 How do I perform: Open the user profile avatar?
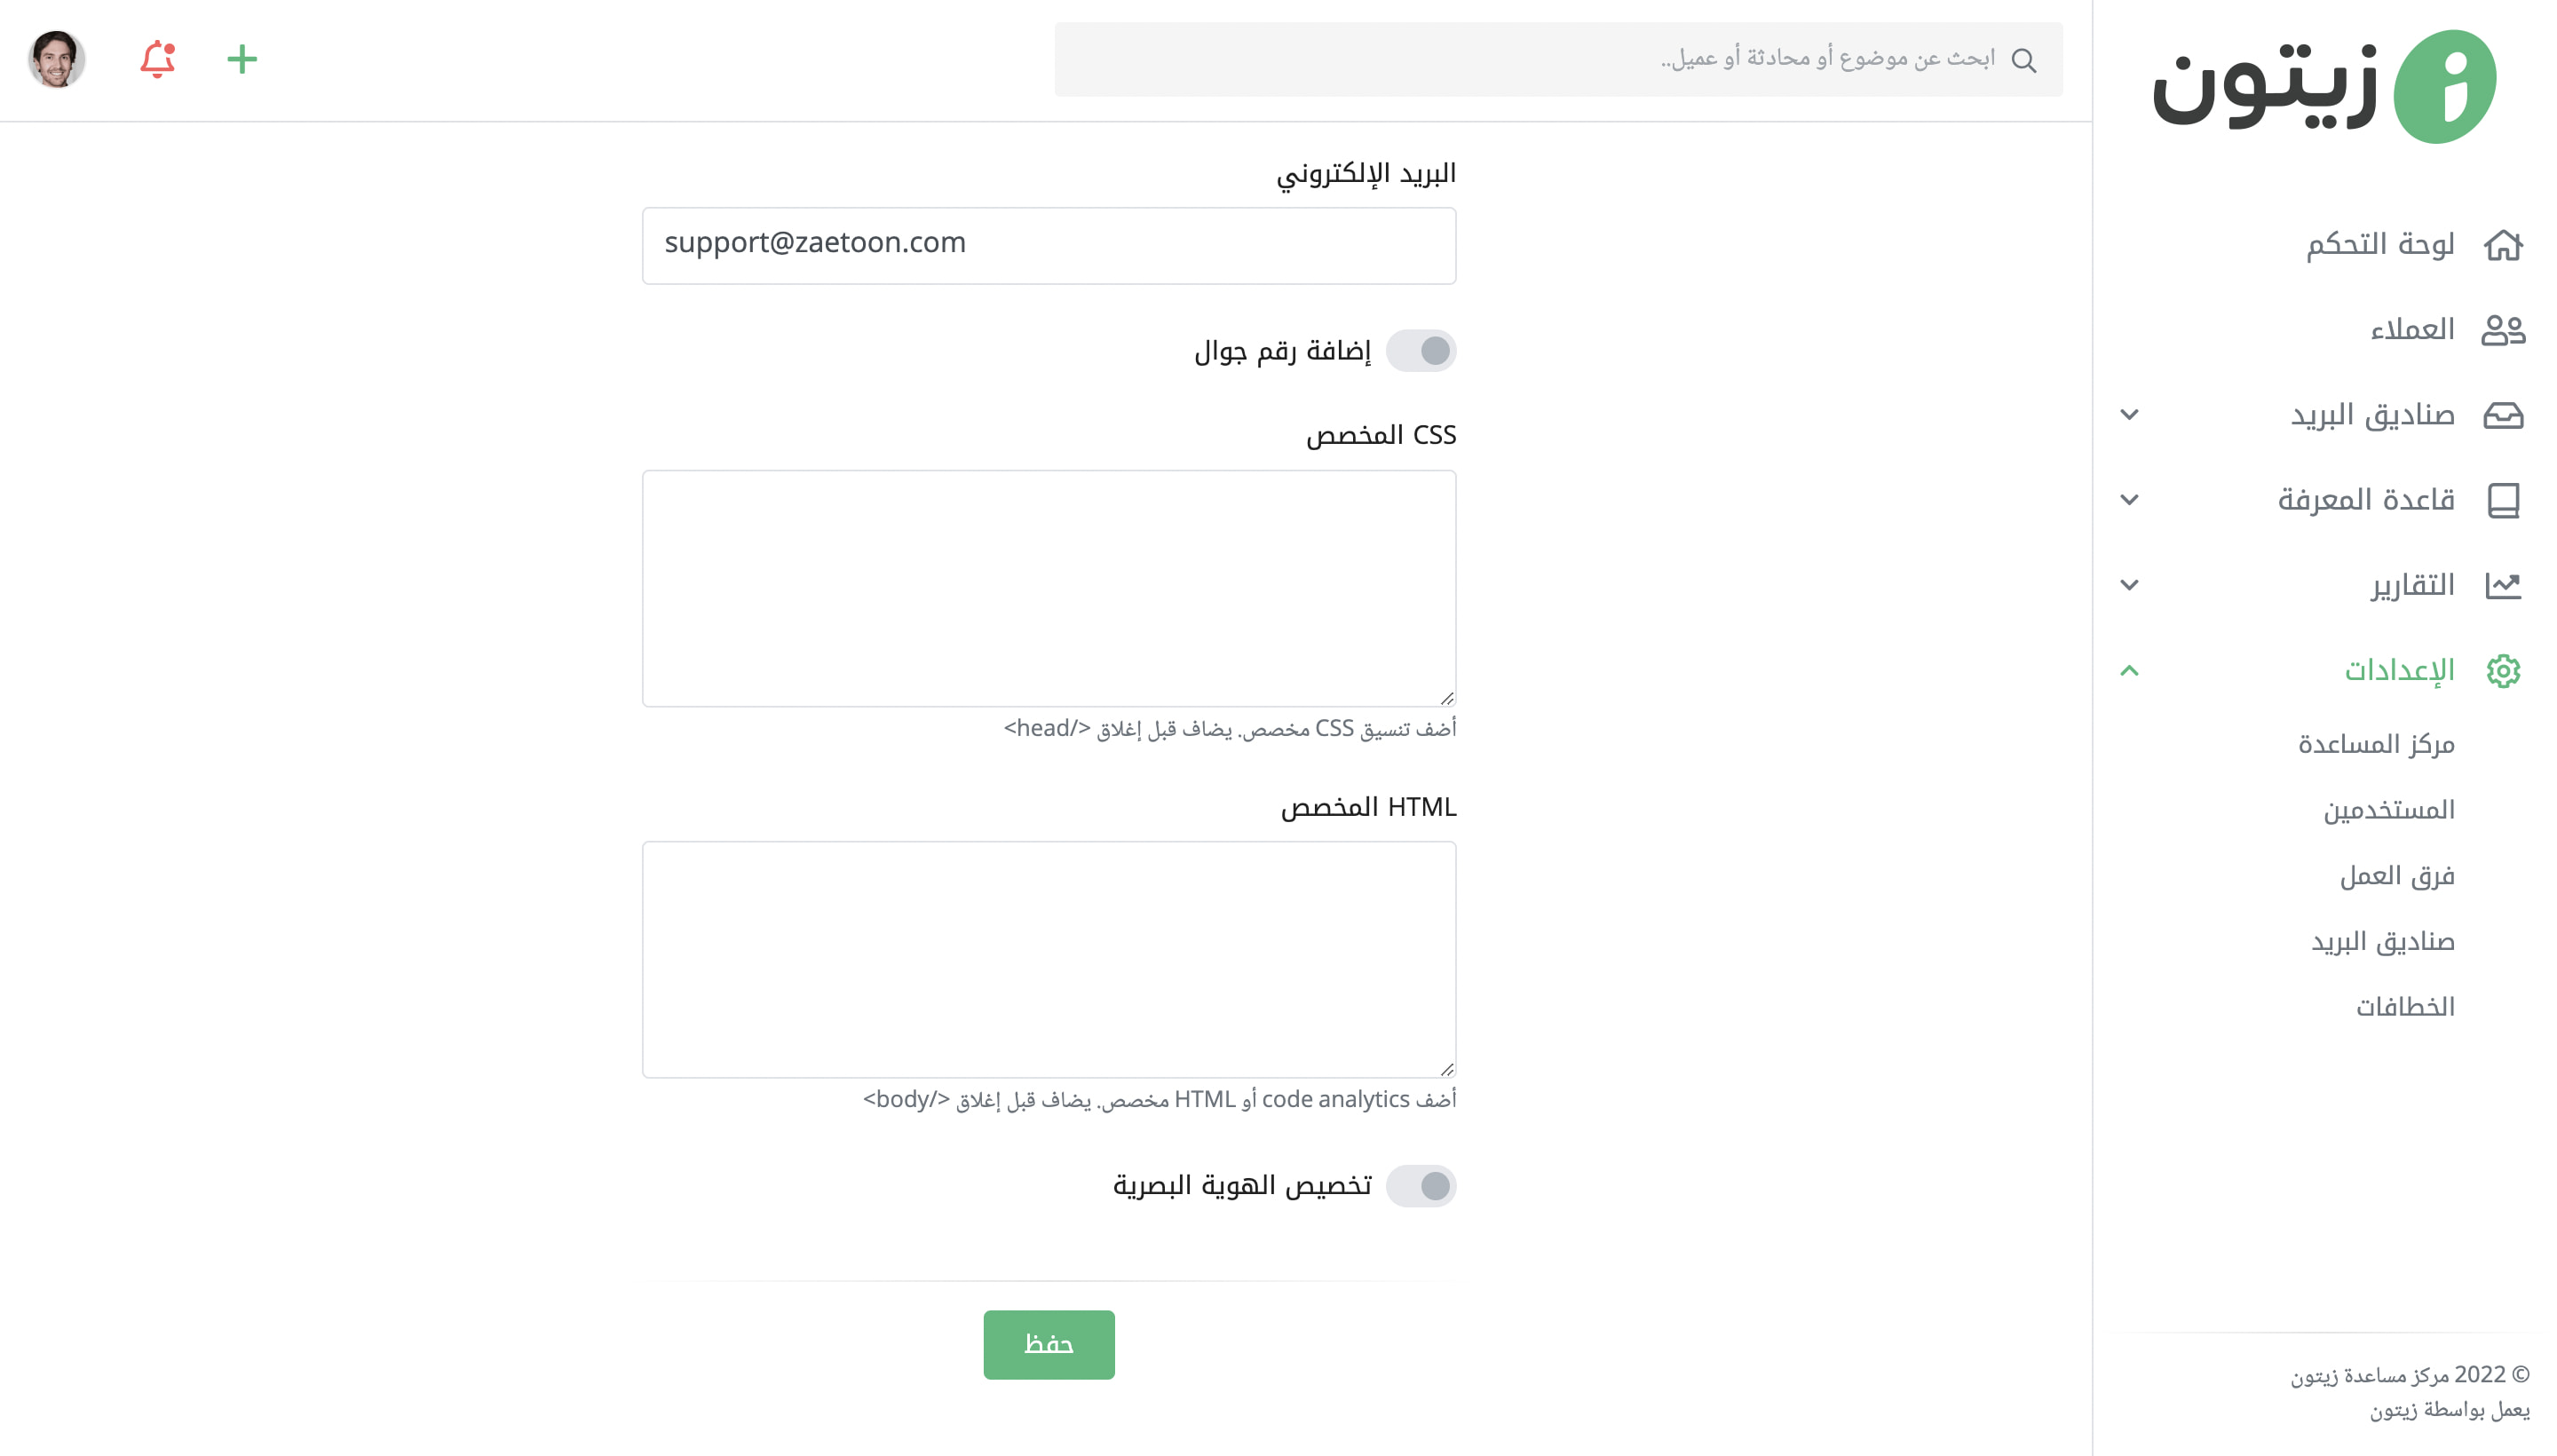57,59
